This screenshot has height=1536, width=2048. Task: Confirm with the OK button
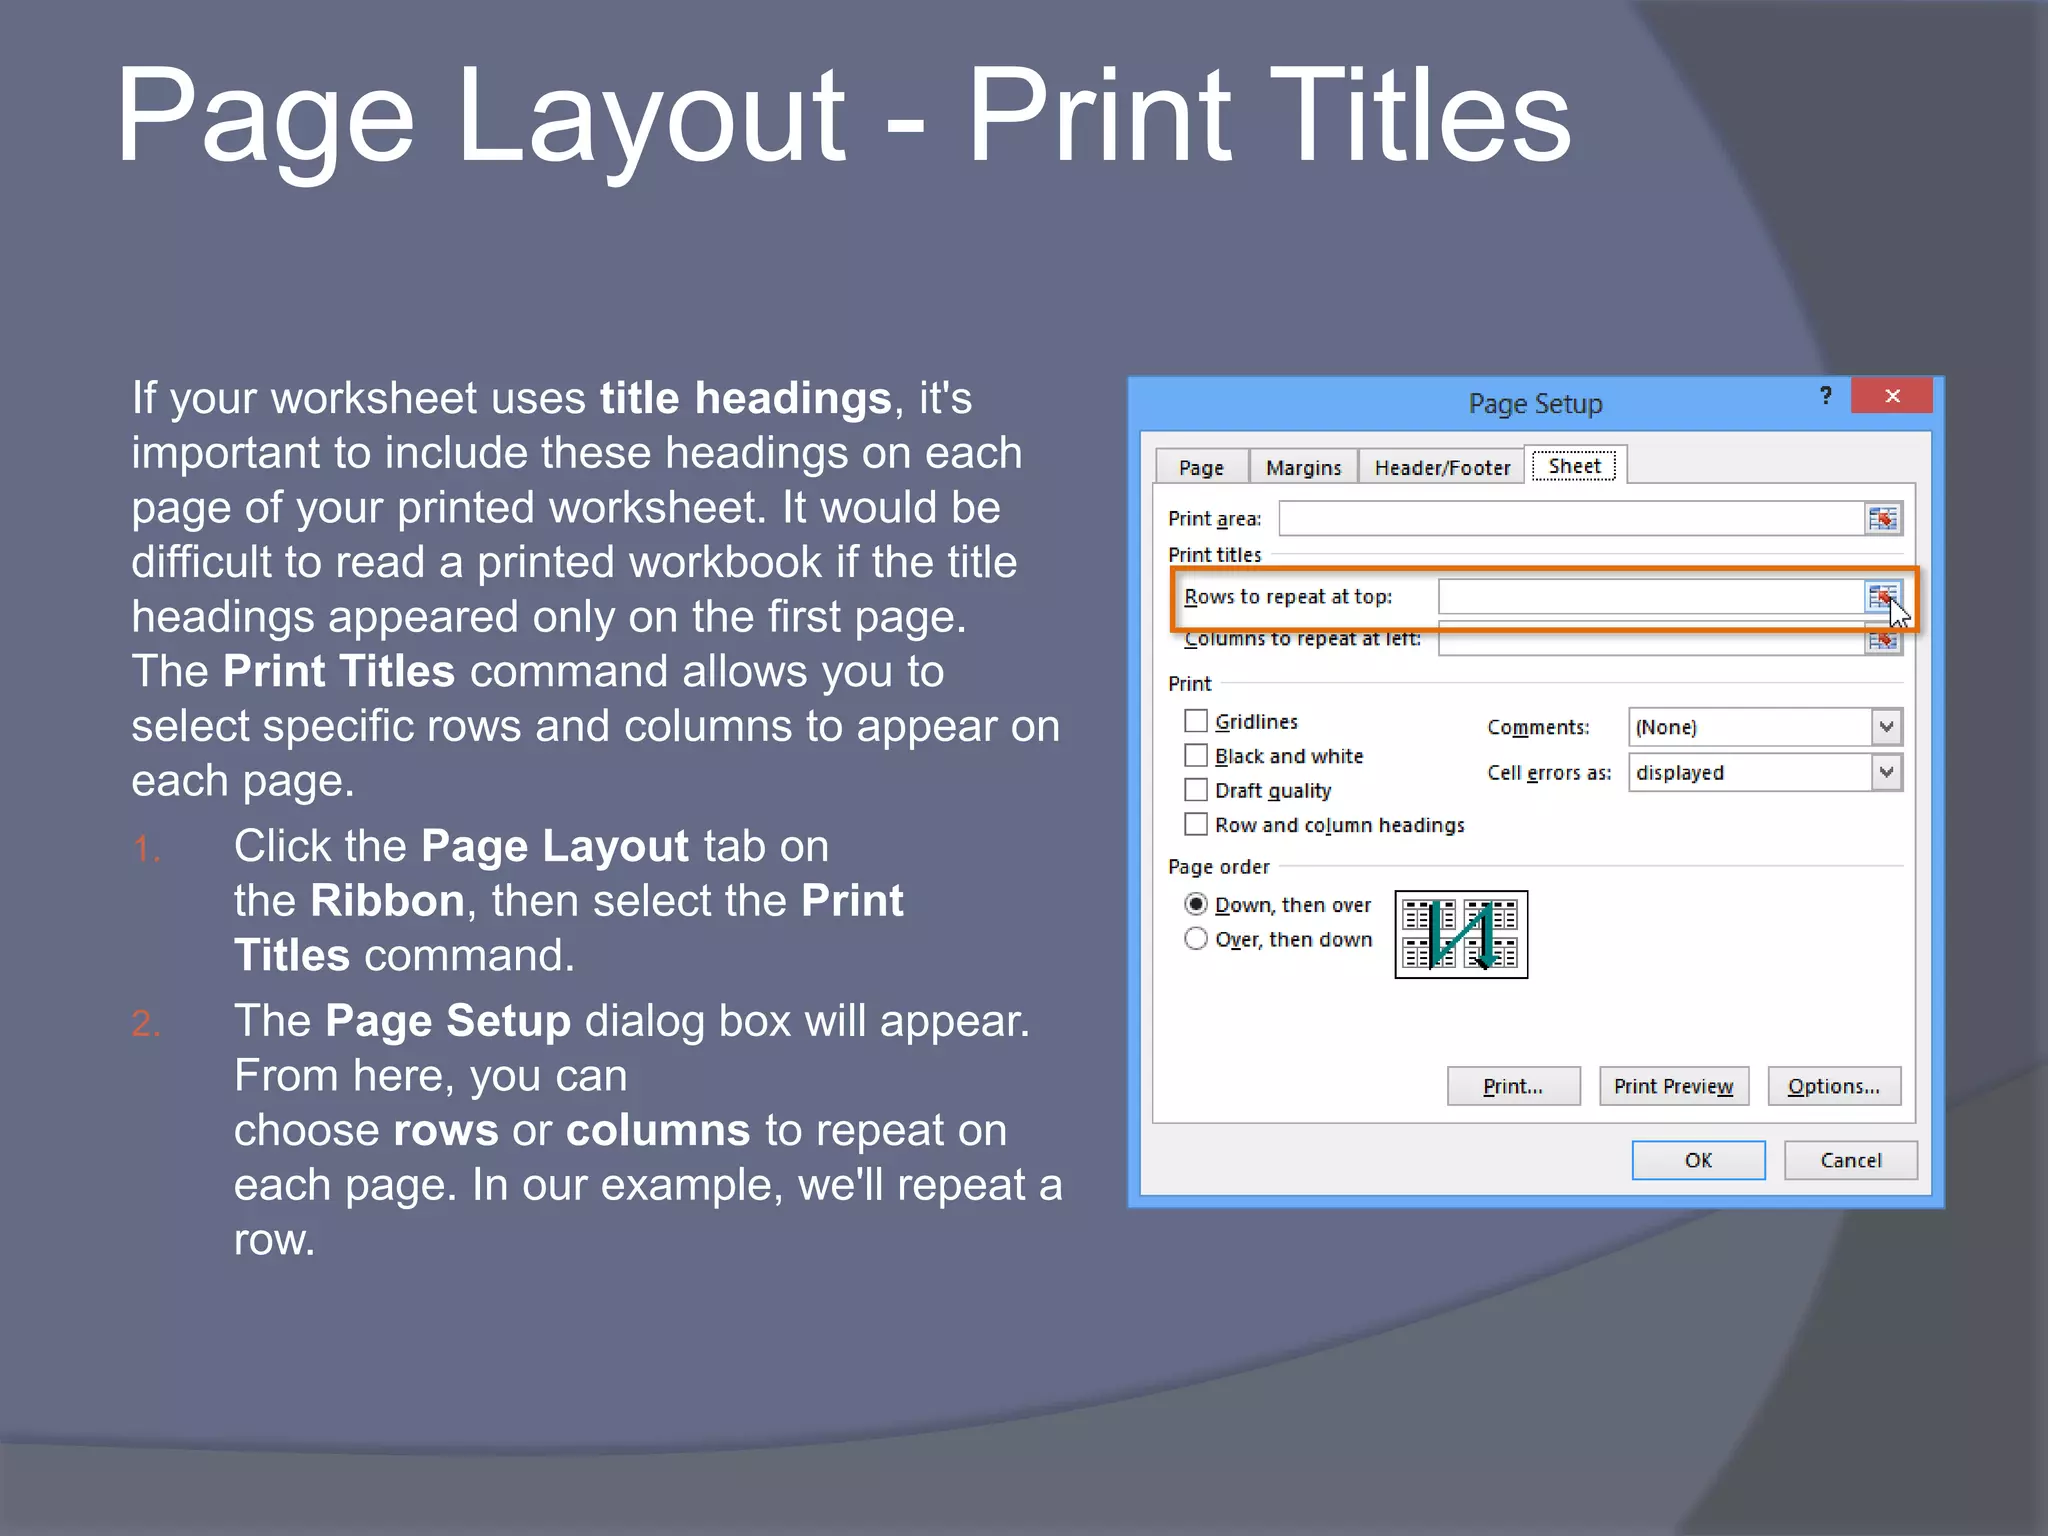click(1698, 1160)
